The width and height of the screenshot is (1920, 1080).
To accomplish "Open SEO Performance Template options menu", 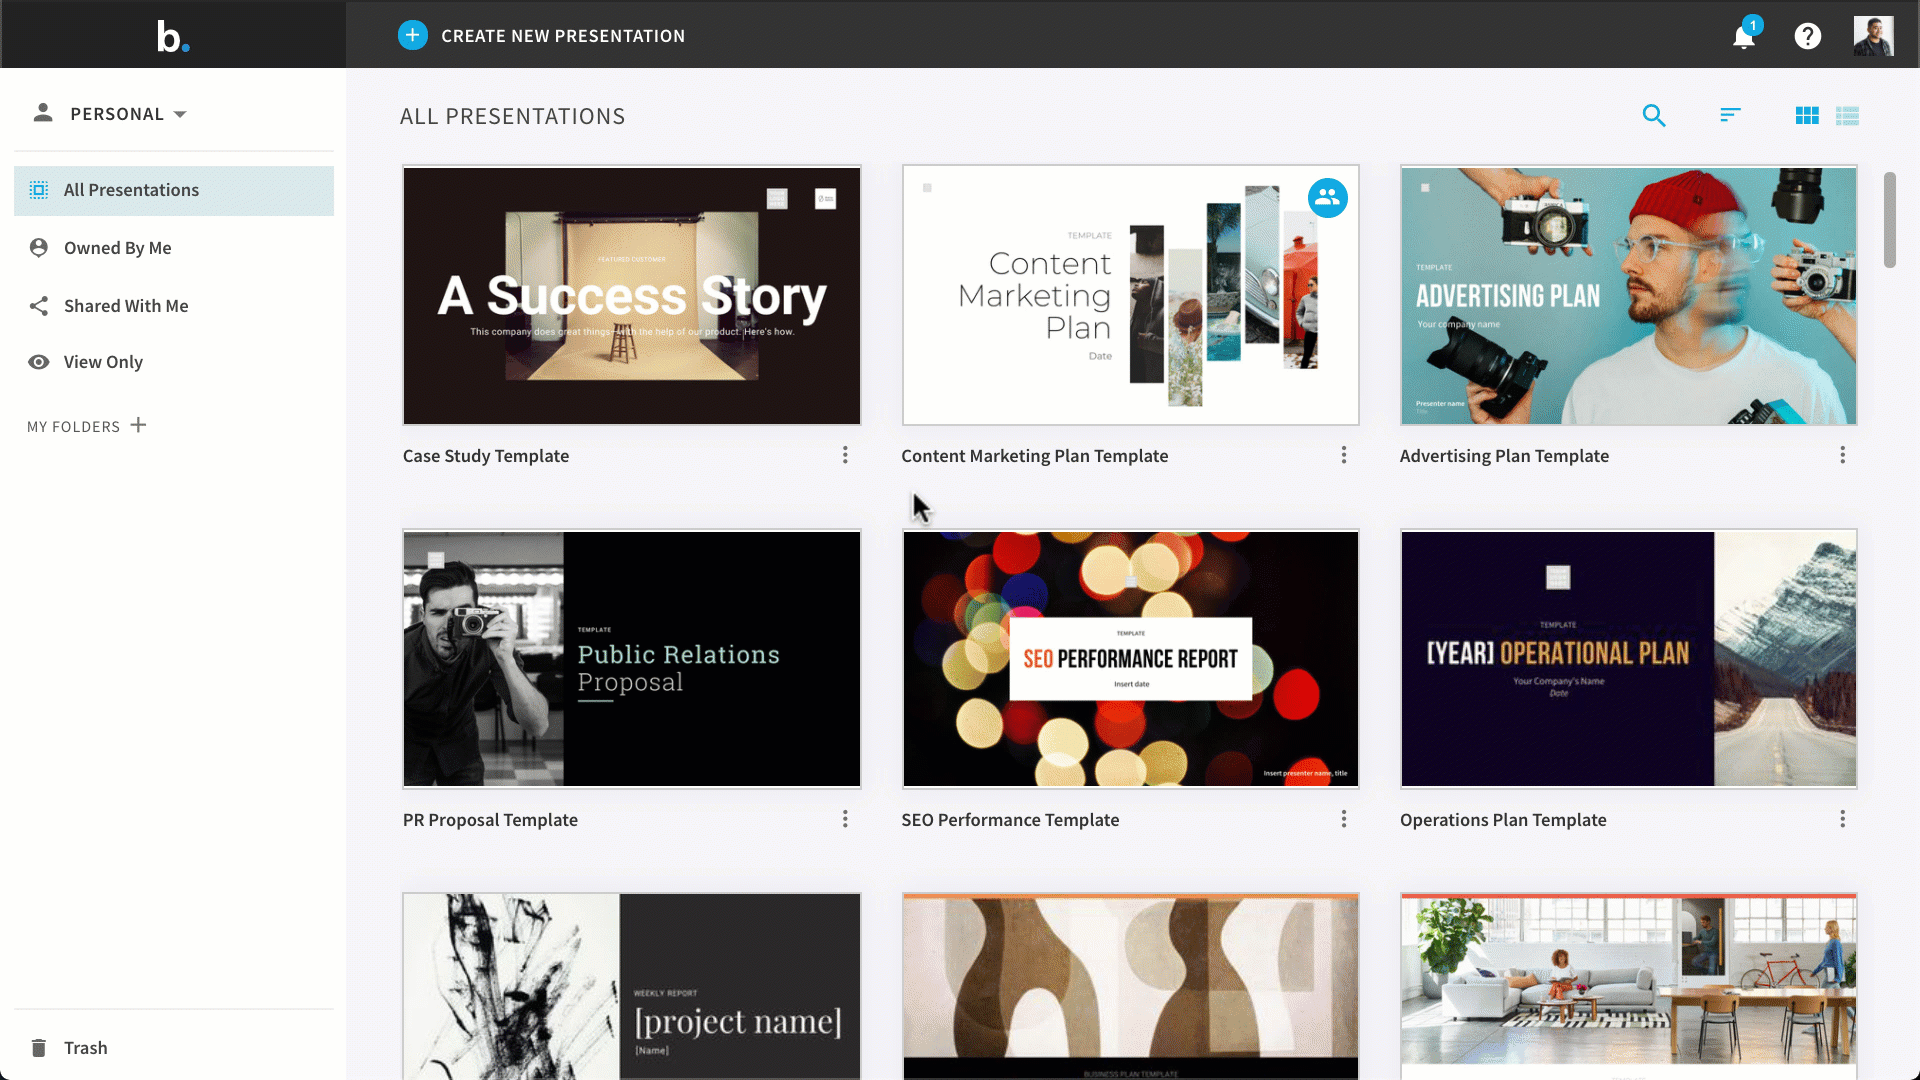I will pyautogui.click(x=1344, y=819).
